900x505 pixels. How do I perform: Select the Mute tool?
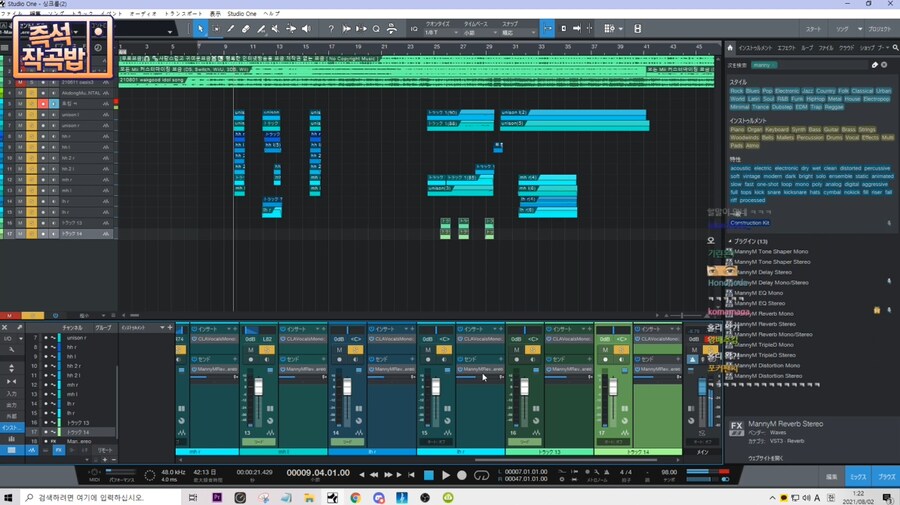pyautogui.click(x=276, y=28)
